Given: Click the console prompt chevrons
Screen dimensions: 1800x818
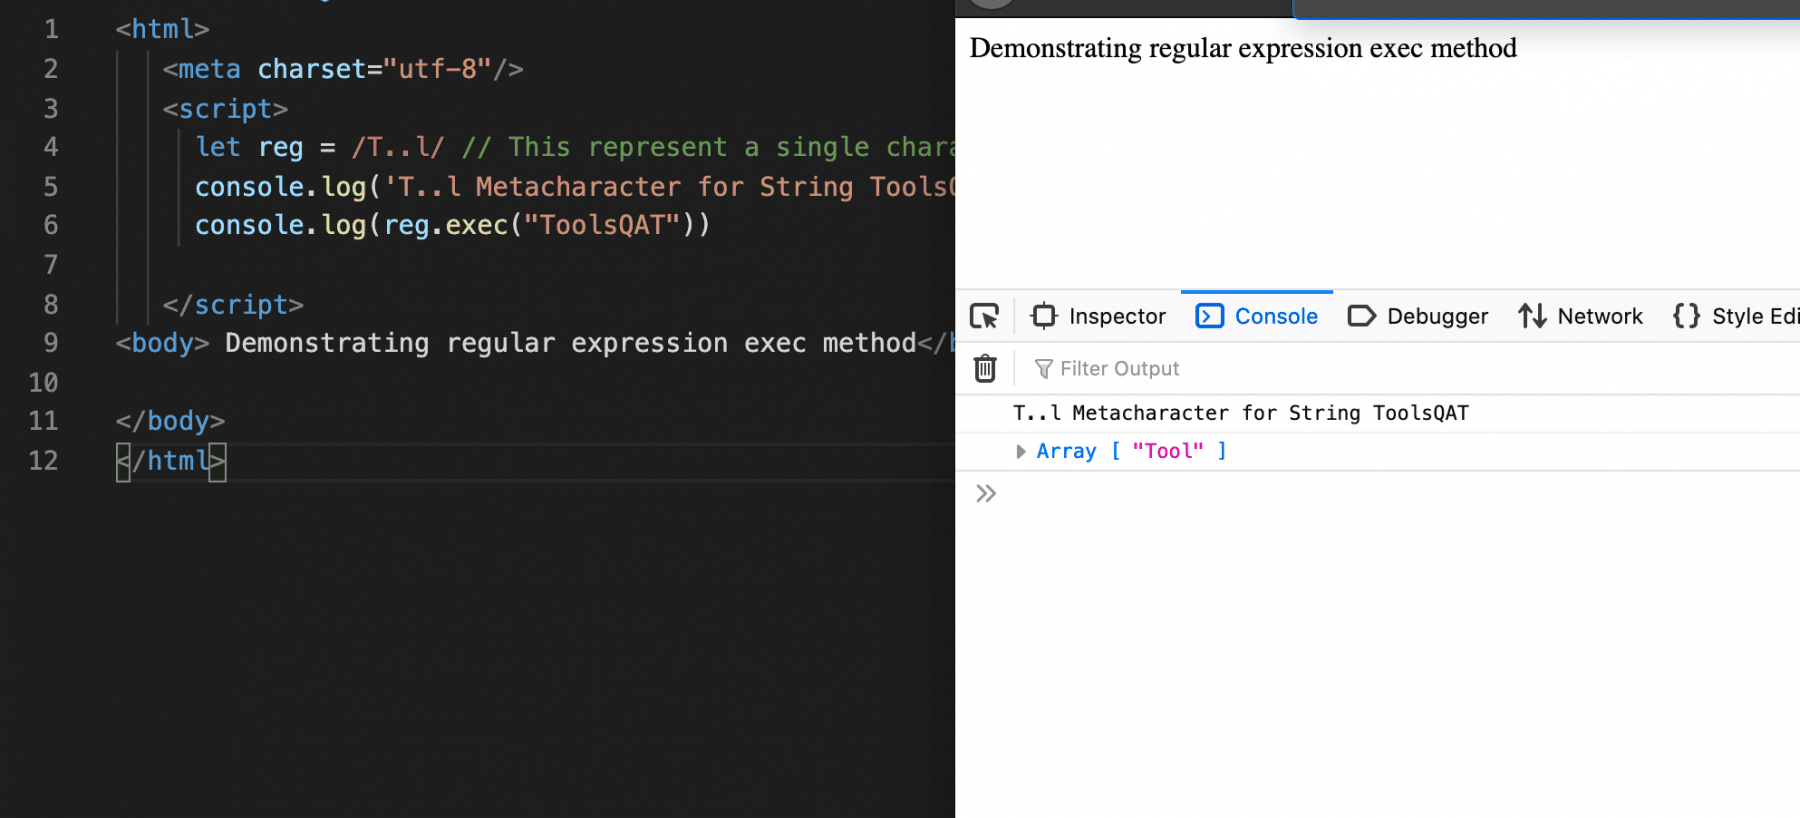Looking at the screenshot, I should [x=986, y=494].
